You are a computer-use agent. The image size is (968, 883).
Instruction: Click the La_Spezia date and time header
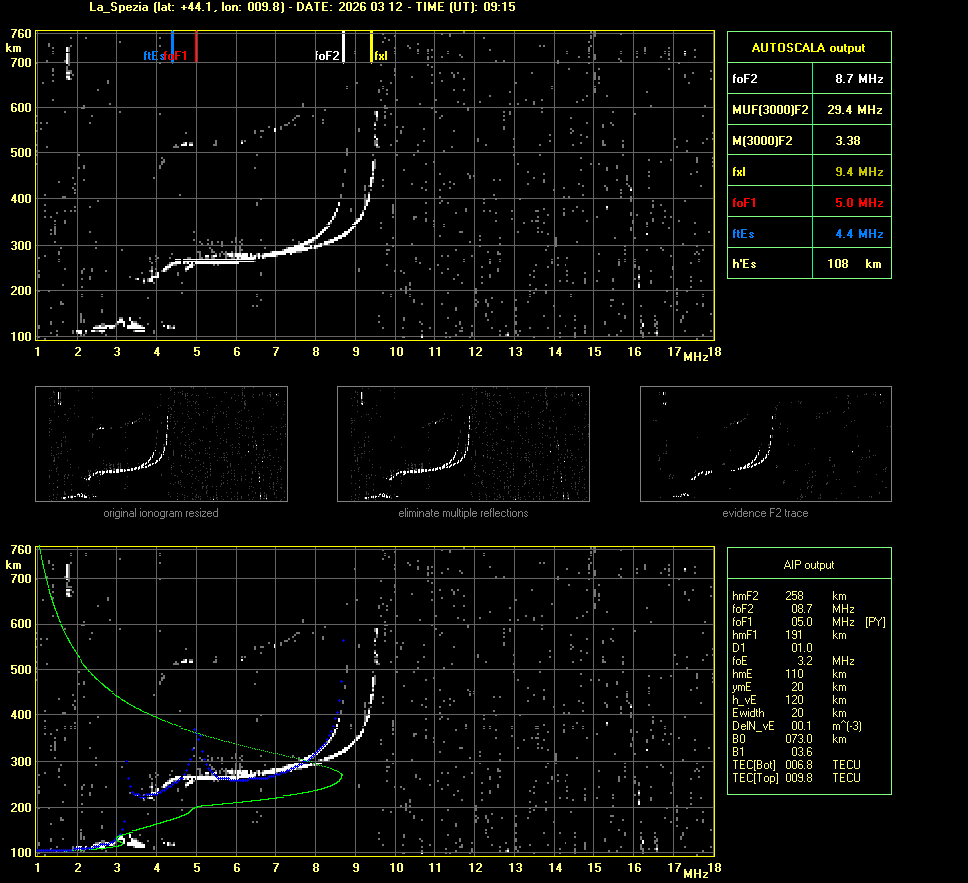[x=302, y=7]
